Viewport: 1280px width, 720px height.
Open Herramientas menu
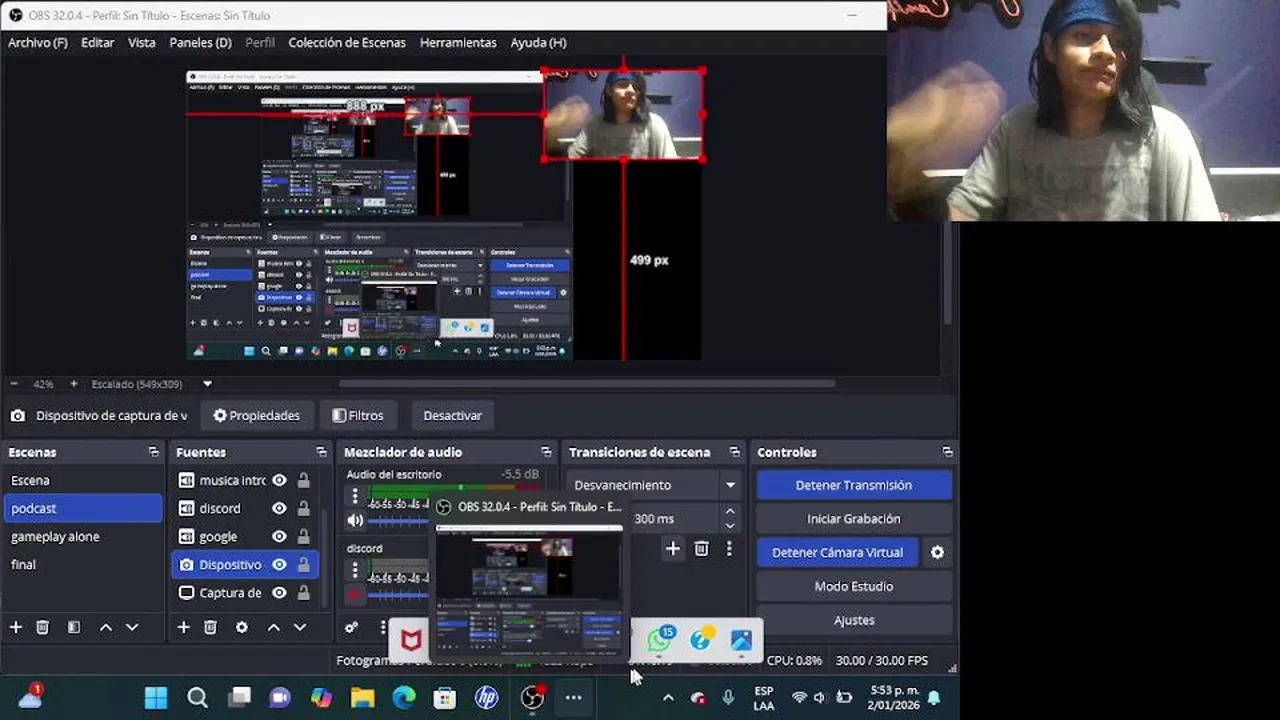(x=458, y=42)
